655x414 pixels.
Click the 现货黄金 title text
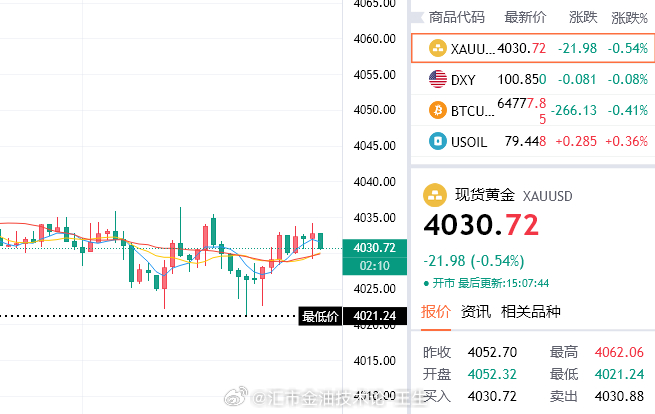(x=485, y=195)
